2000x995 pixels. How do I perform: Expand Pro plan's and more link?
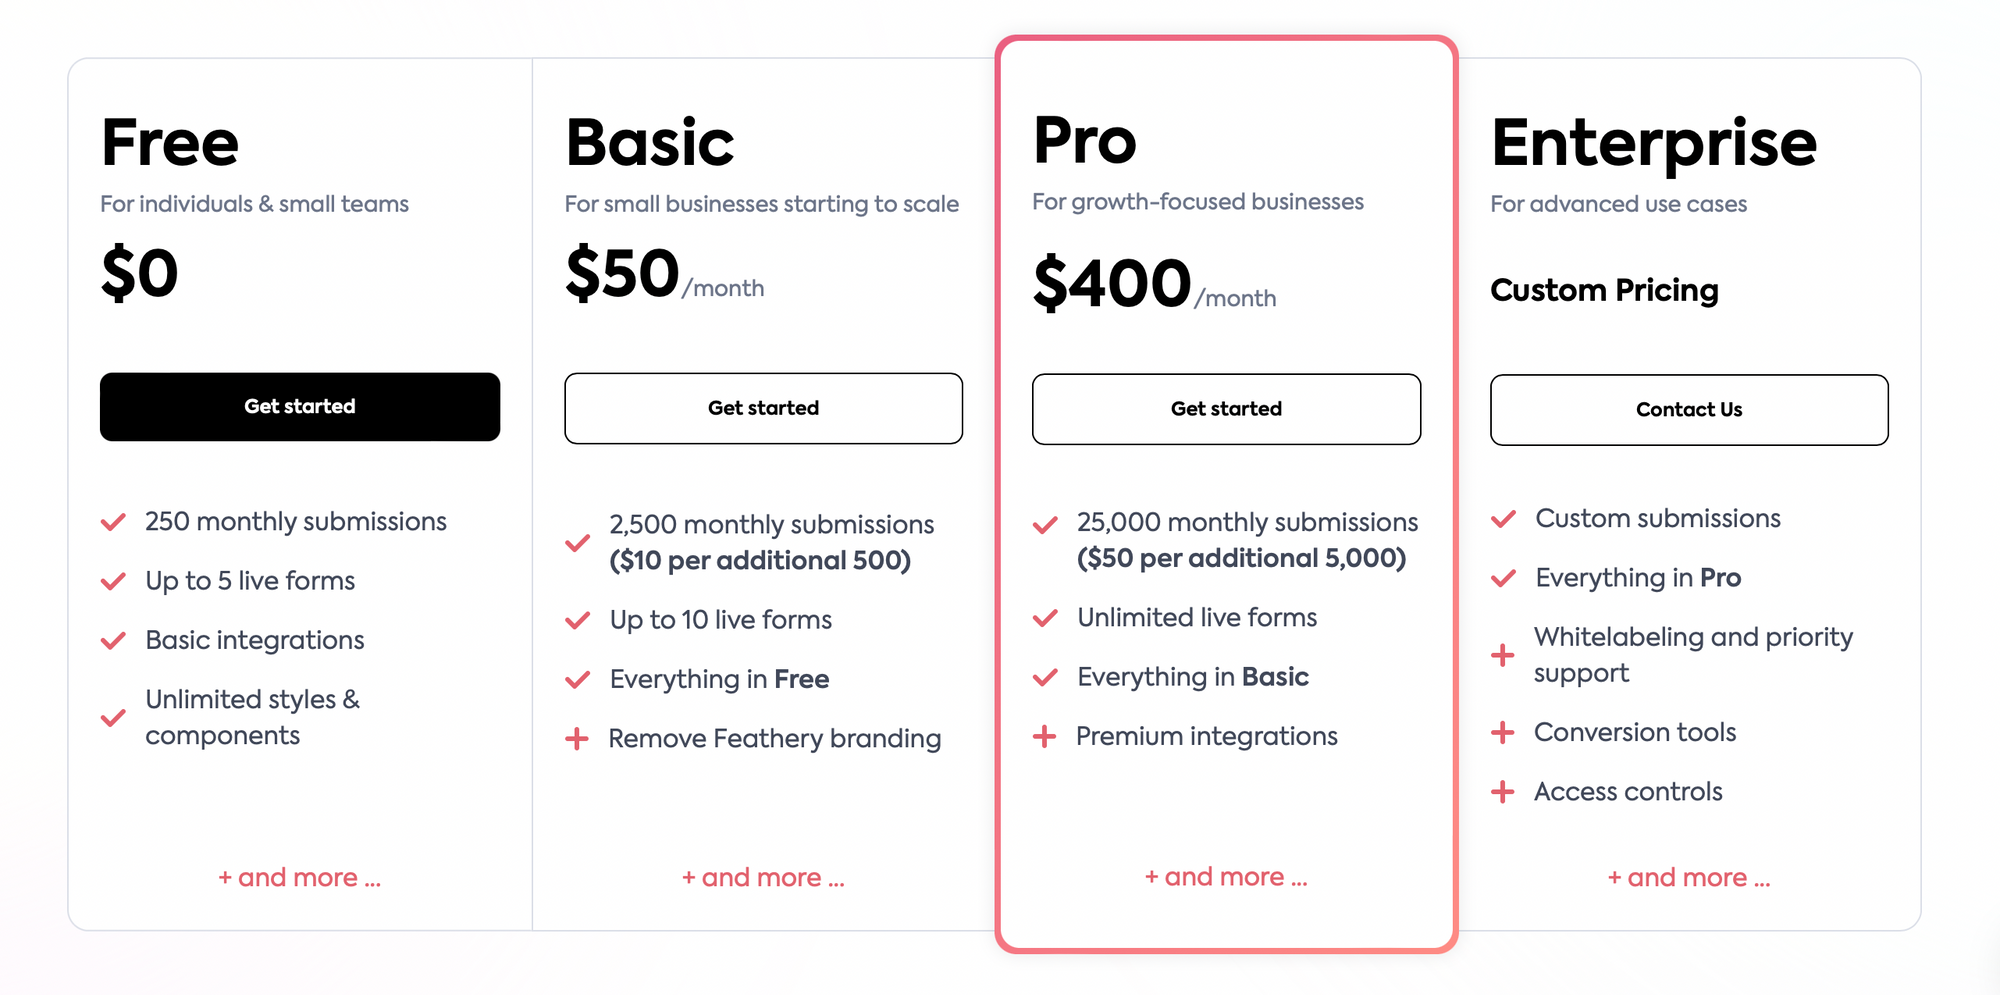pos(1226,876)
